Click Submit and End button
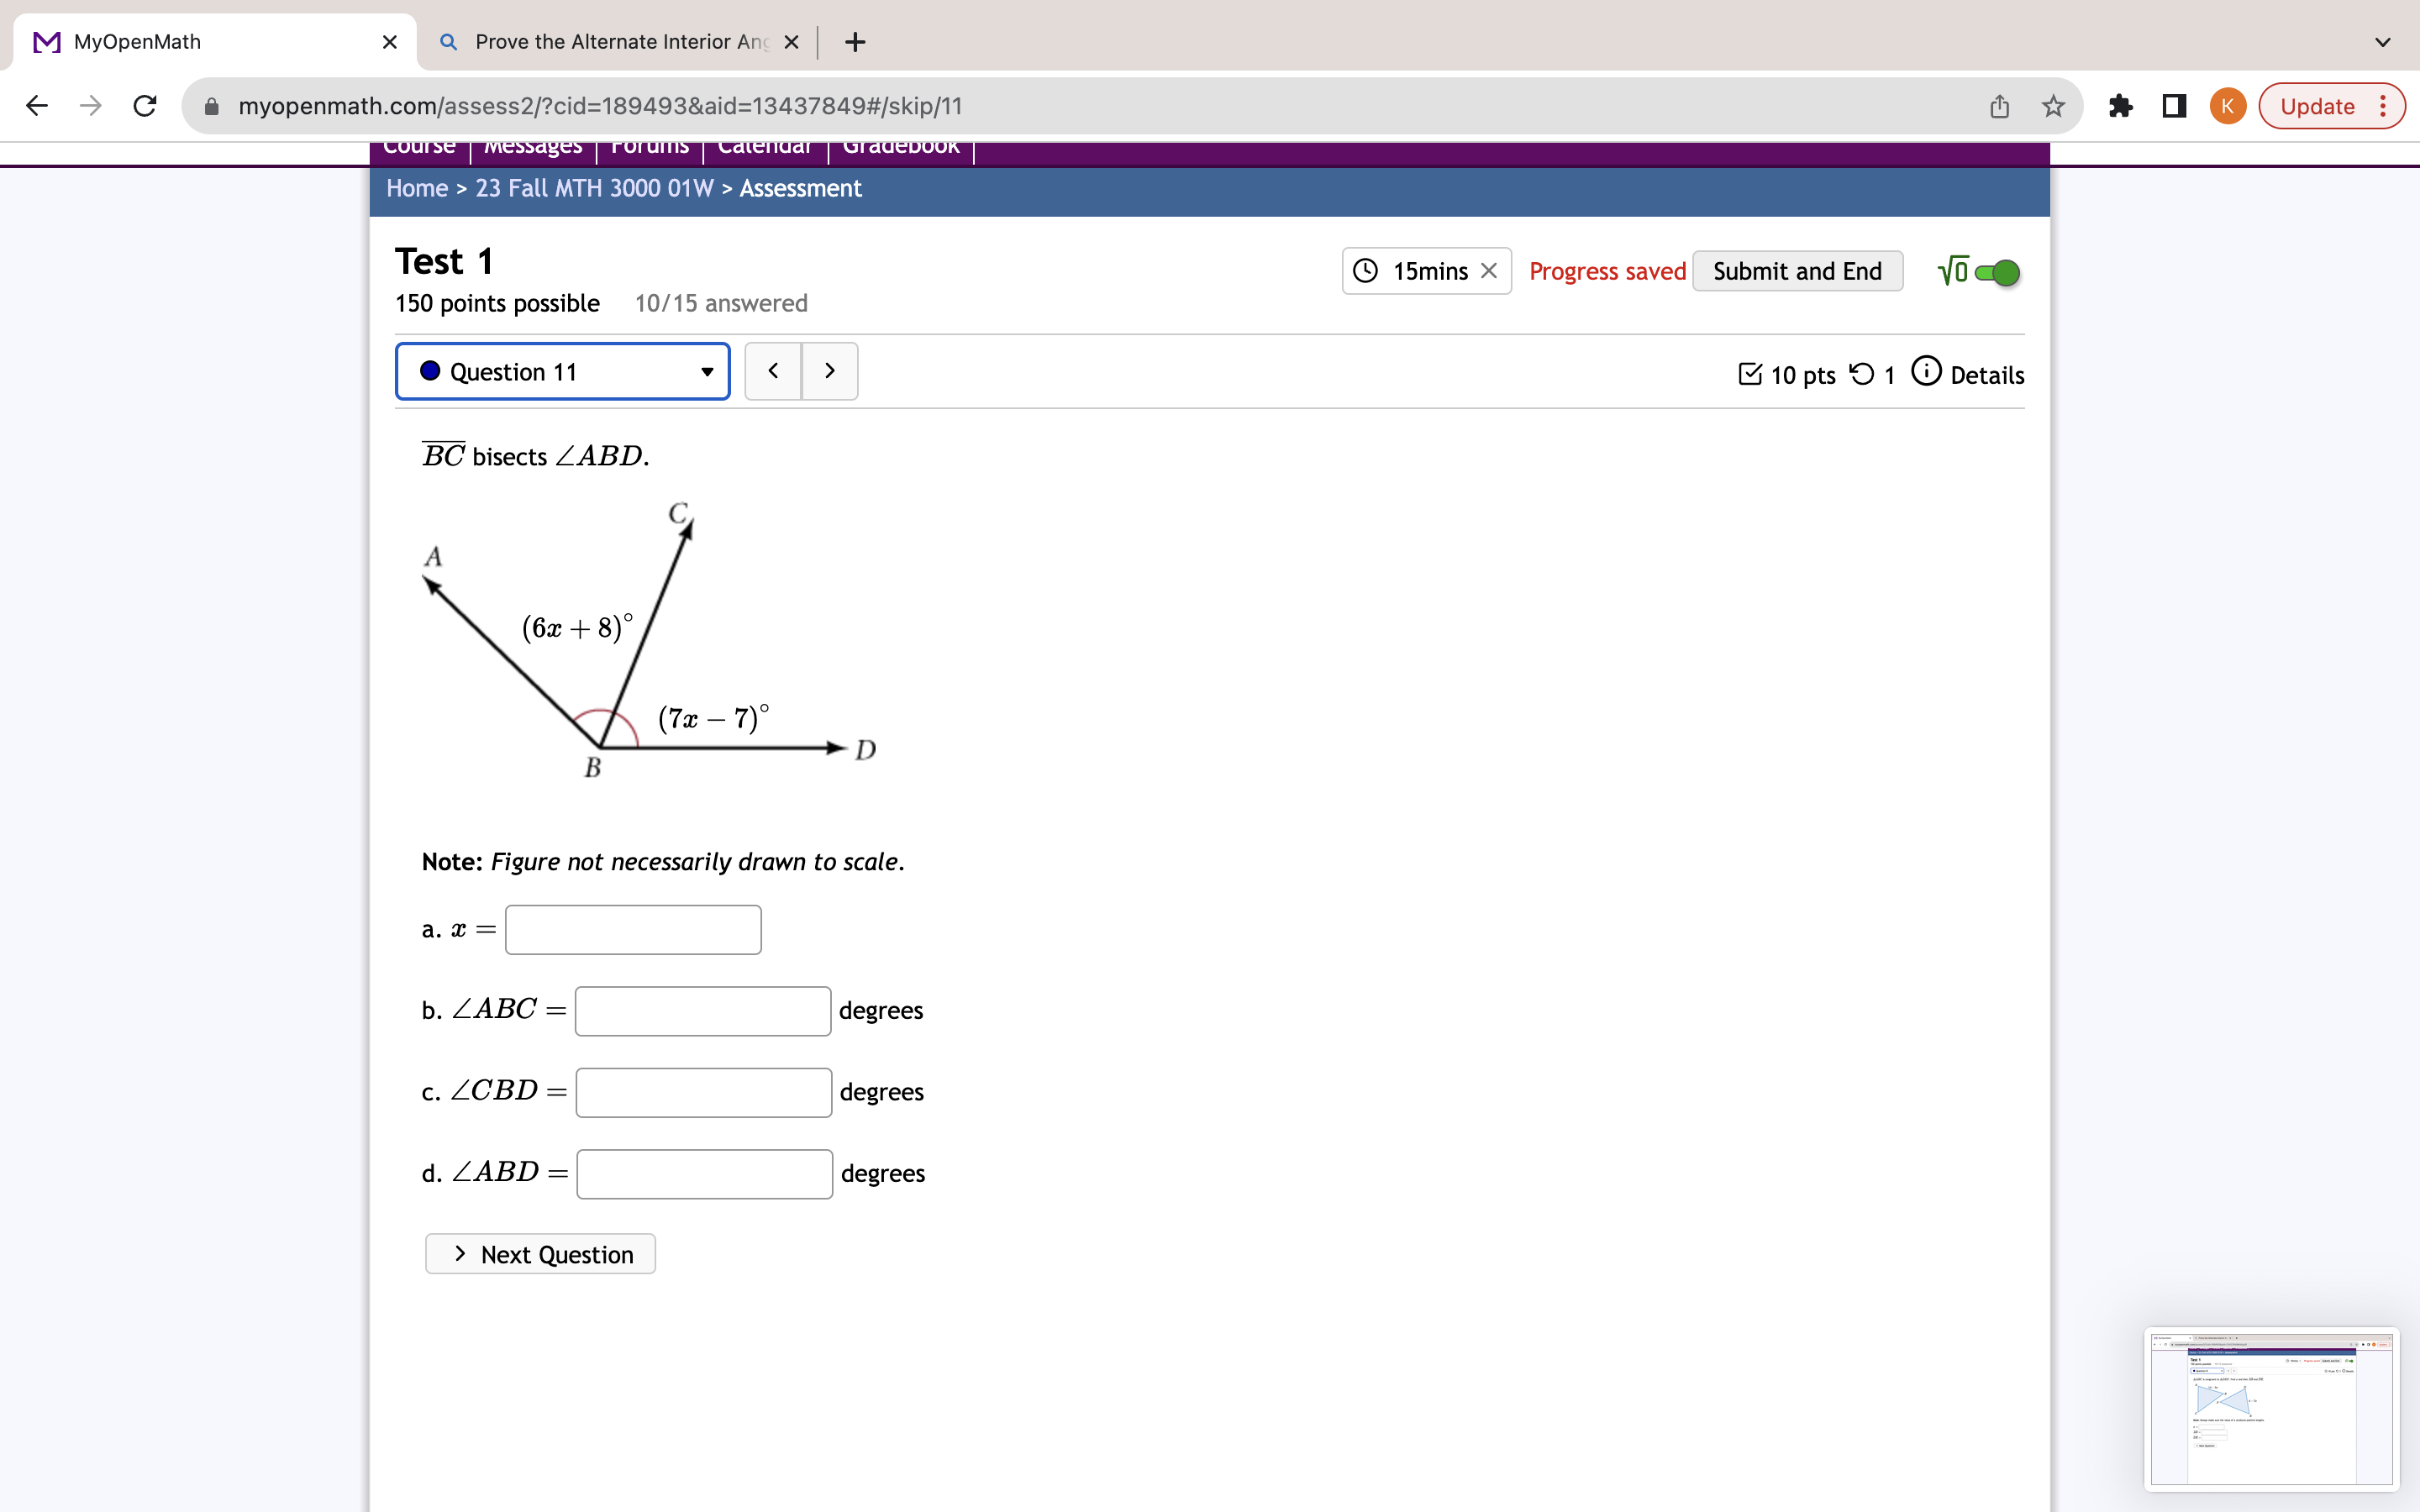 (1797, 271)
